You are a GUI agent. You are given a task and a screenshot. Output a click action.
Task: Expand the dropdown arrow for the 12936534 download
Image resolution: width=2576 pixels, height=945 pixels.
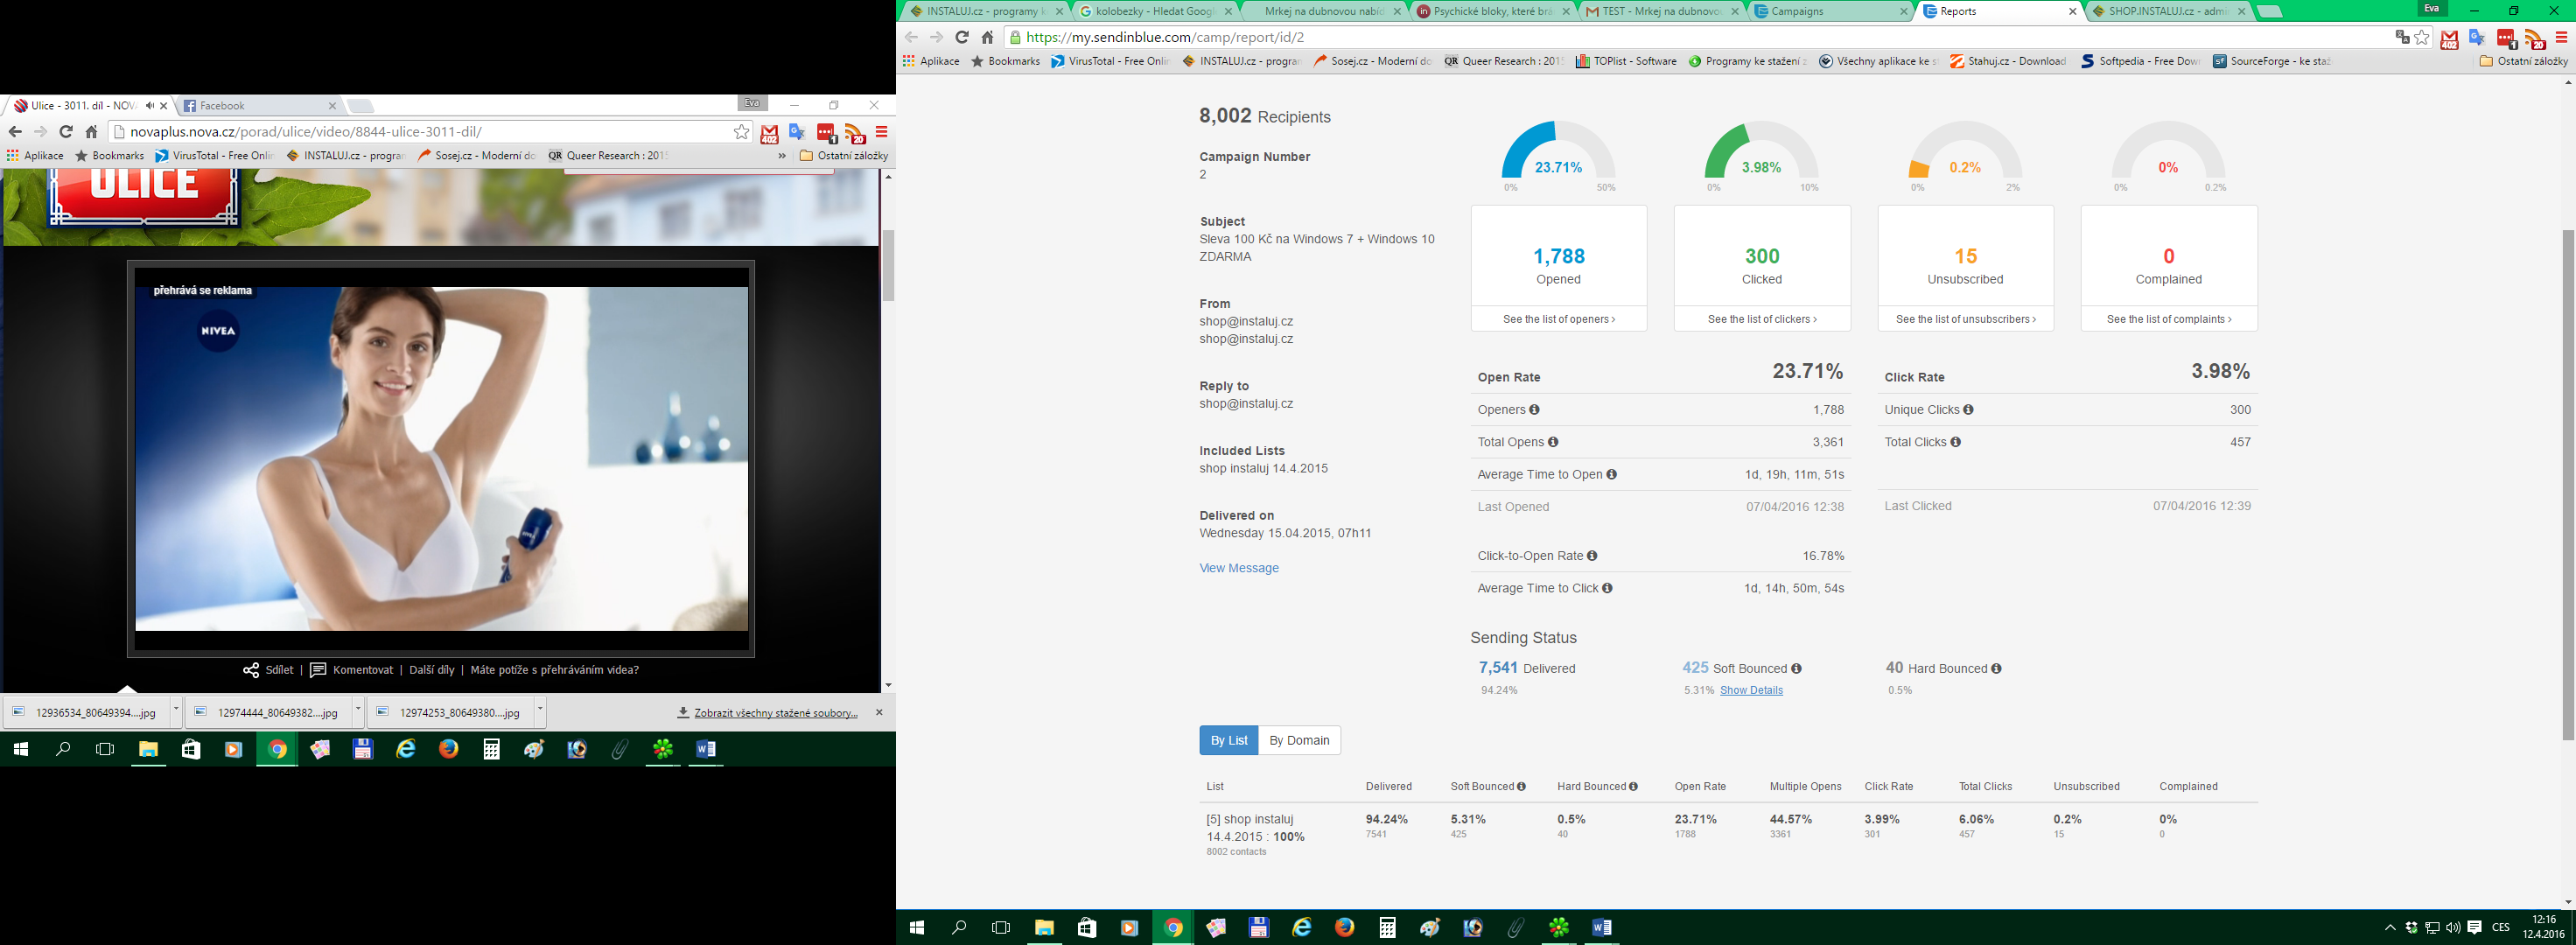tap(176, 710)
